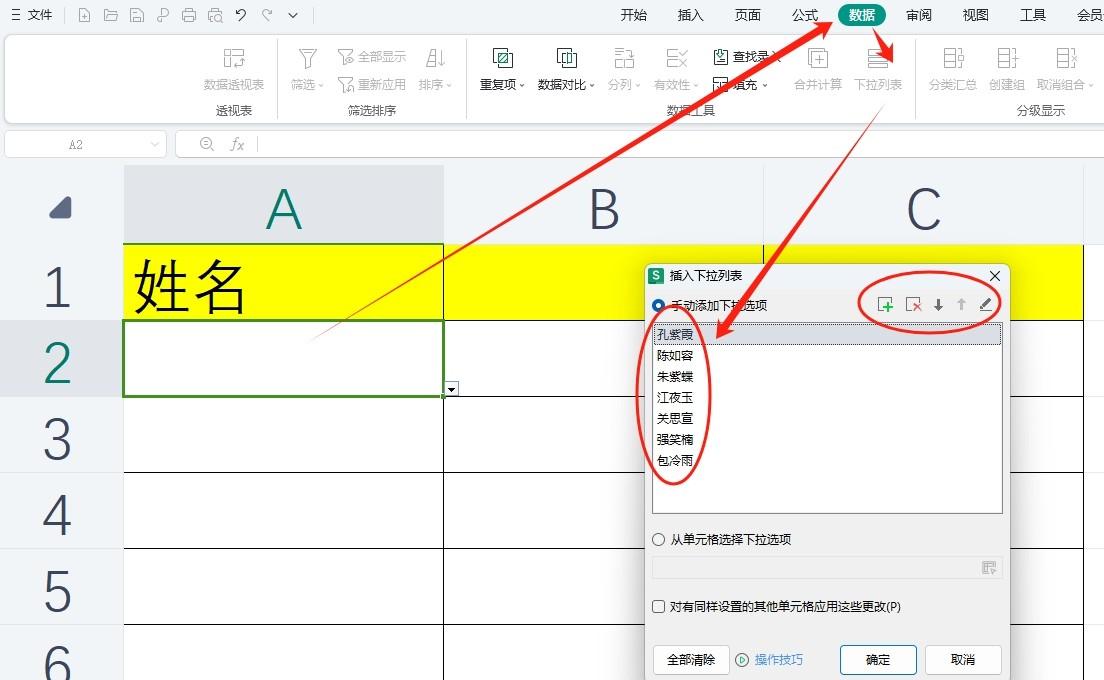Confirm with the 确定 button
This screenshot has width=1104, height=680.
coord(878,660)
